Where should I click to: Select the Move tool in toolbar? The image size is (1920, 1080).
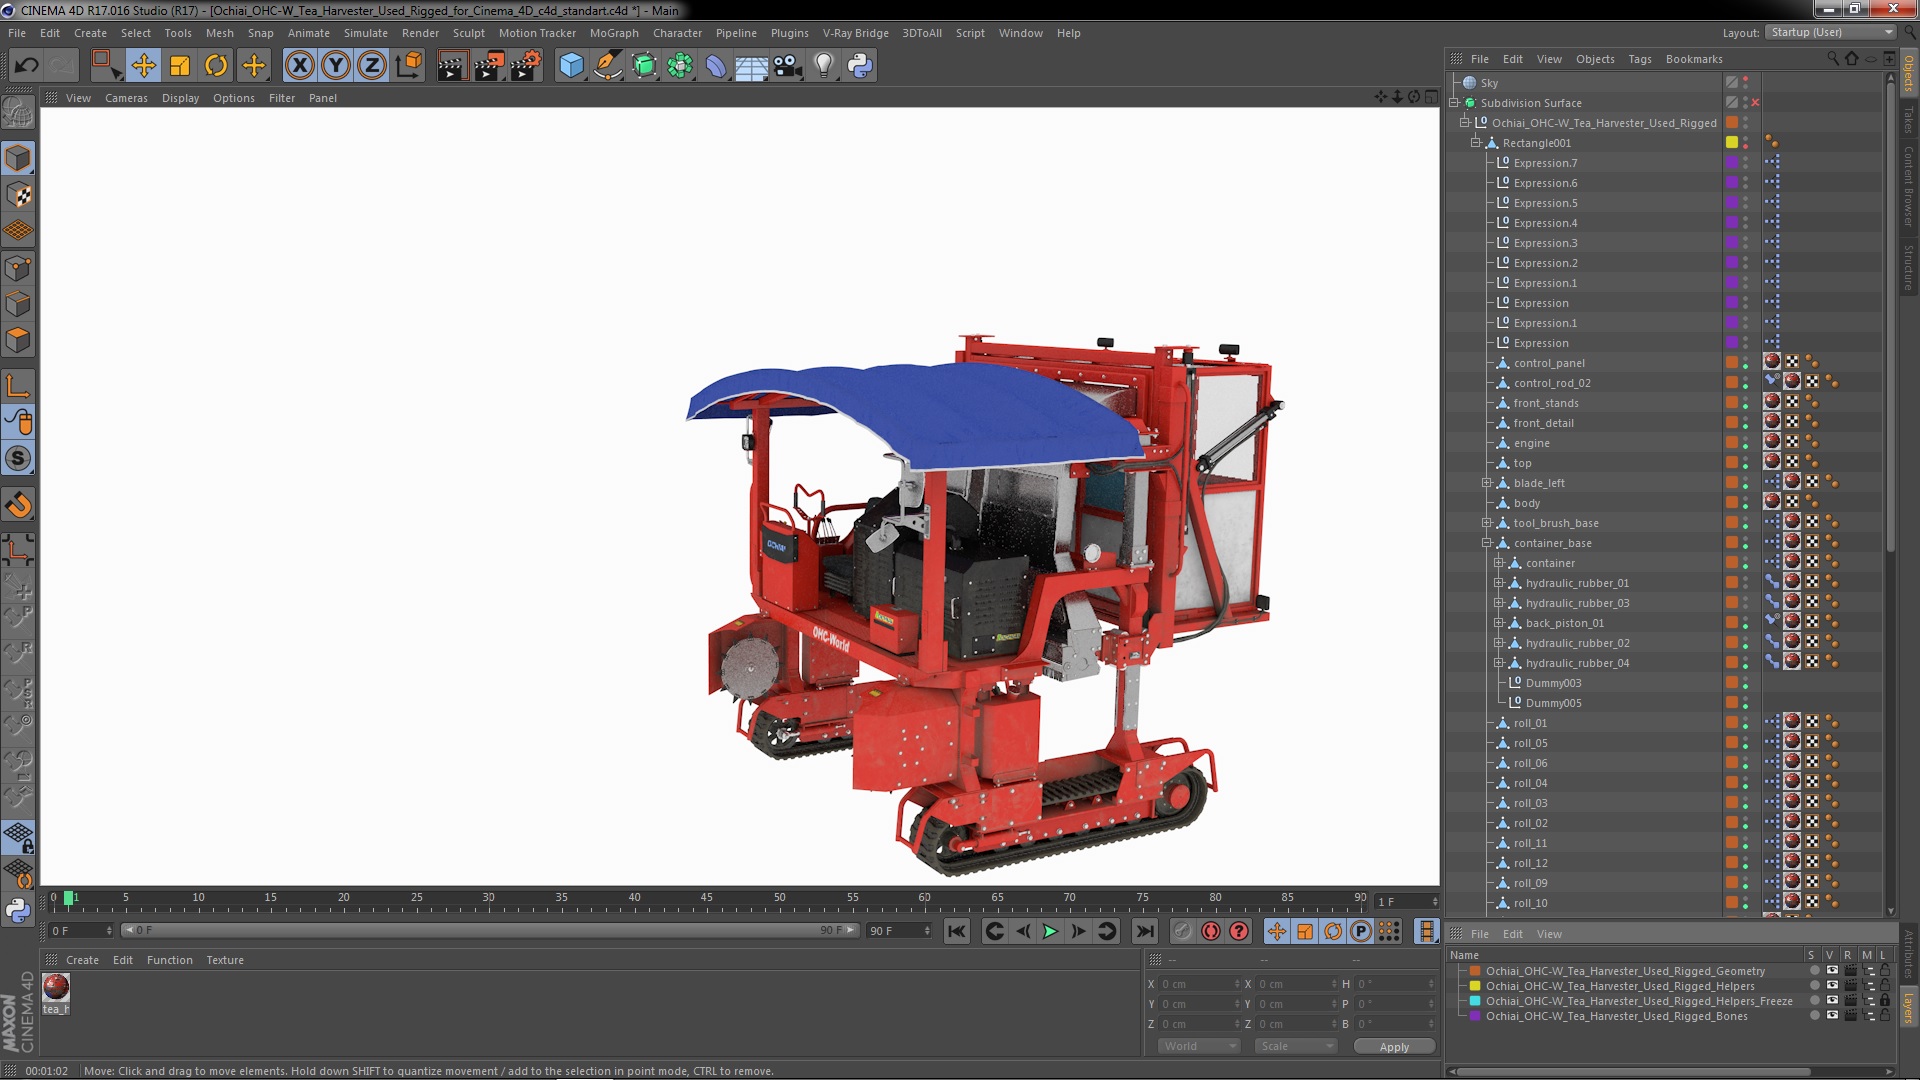pyautogui.click(x=143, y=66)
